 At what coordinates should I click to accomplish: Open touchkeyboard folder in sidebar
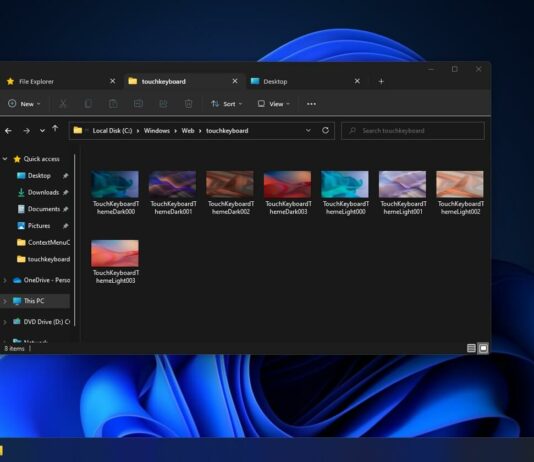pyautogui.click(x=43, y=259)
